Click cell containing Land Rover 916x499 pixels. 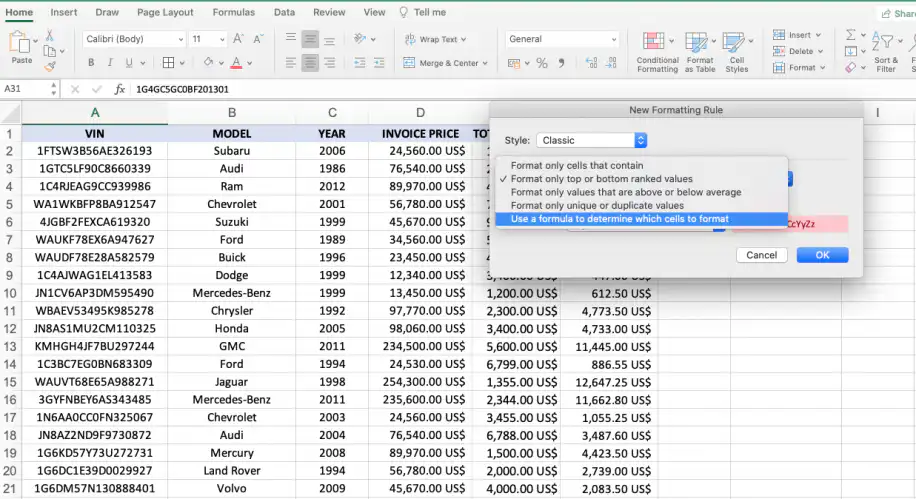[x=231, y=470]
